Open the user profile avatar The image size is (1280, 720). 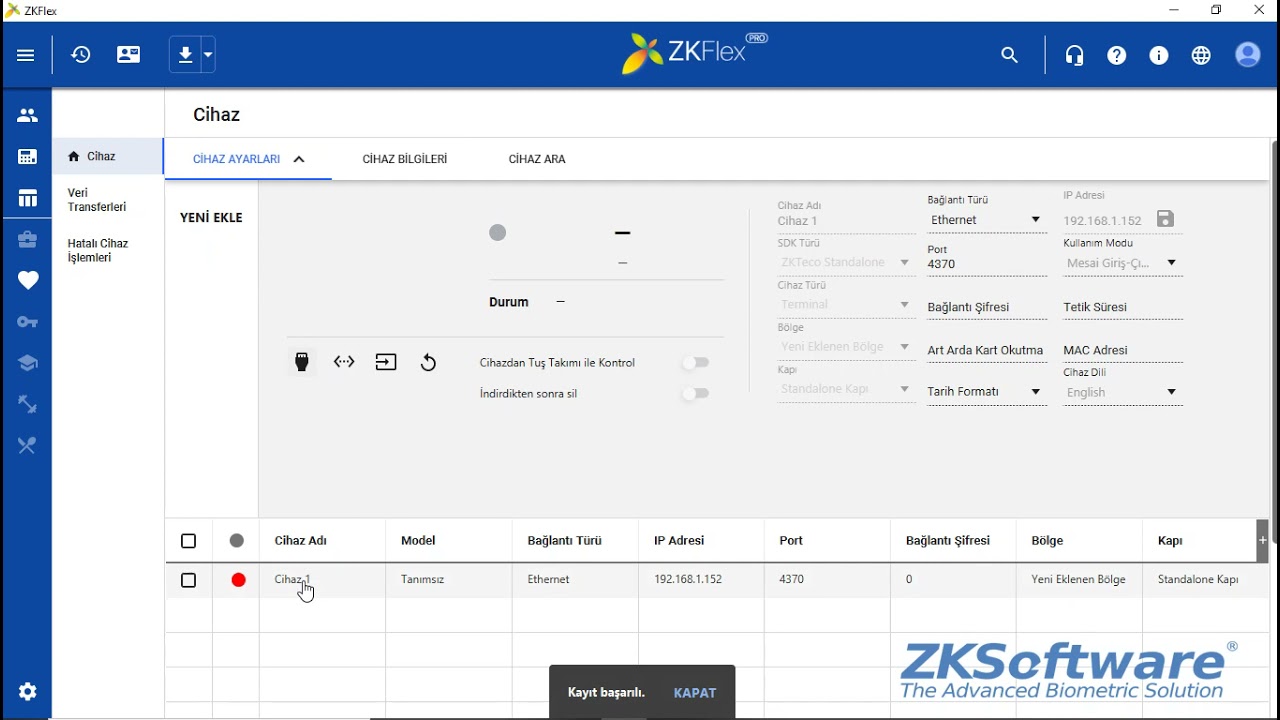click(x=1248, y=55)
